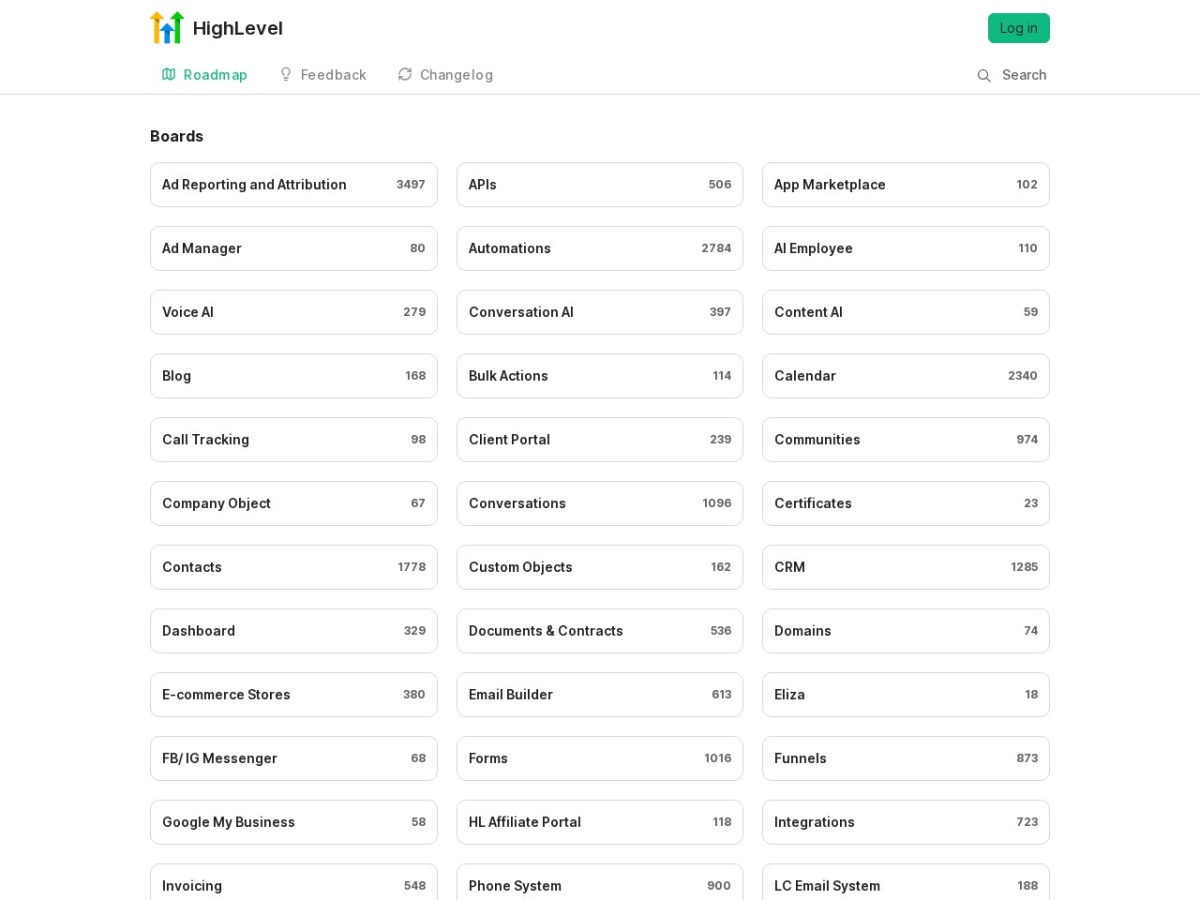Open the AI Employee board

click(x=906, y=249)
